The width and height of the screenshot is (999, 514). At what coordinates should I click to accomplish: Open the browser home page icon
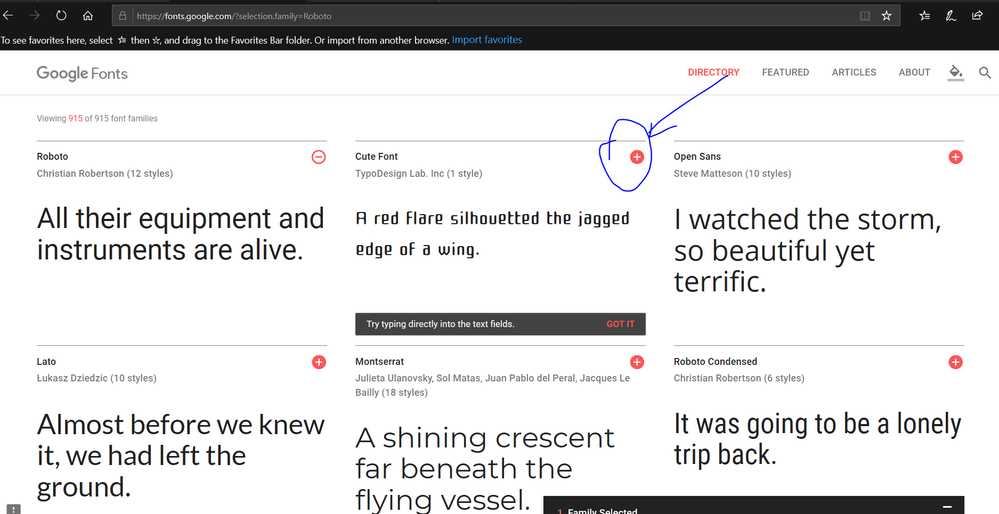[x=88, y=16]
